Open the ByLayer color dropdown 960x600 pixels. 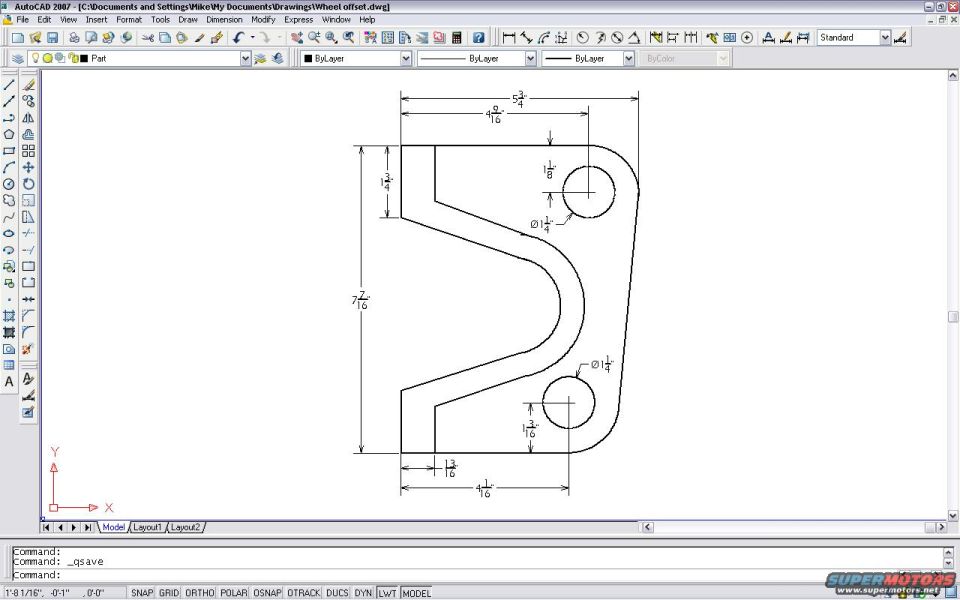(406, 58)
